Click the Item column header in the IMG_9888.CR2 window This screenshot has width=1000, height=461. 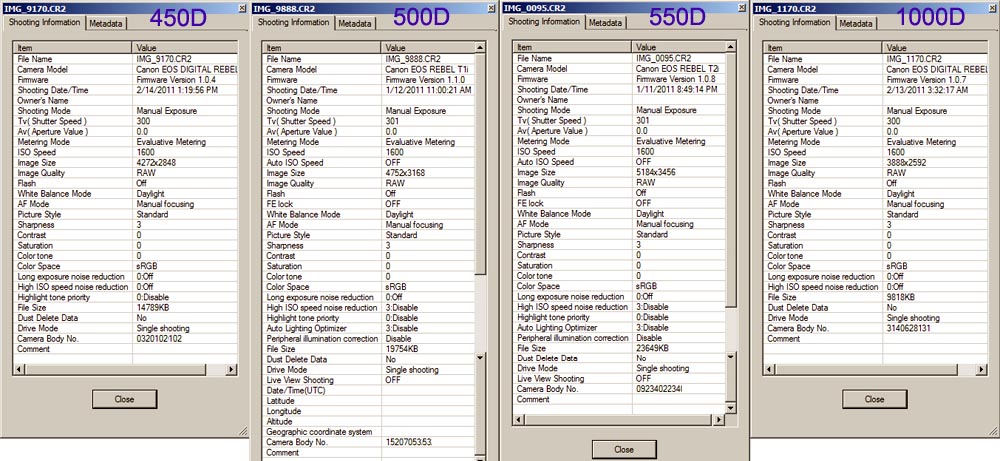(322, 48)
